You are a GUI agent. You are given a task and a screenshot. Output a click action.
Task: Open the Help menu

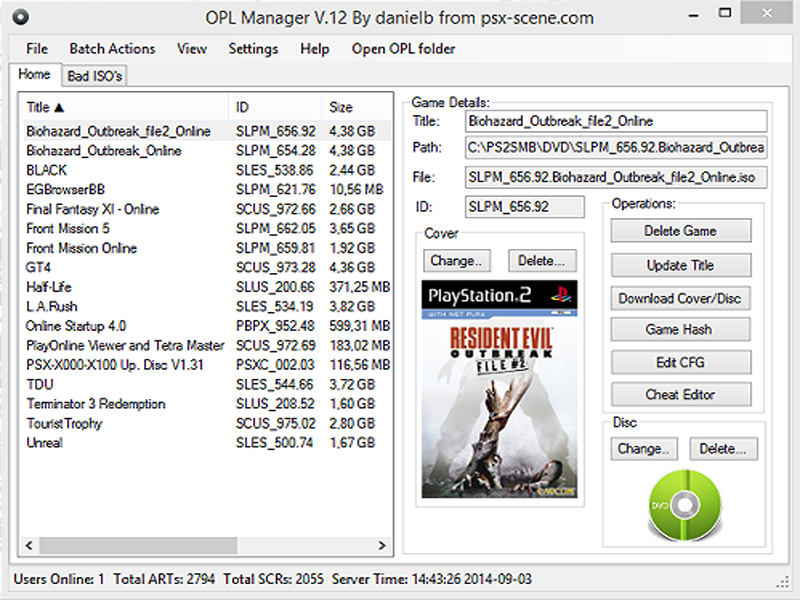coord(315,48)
